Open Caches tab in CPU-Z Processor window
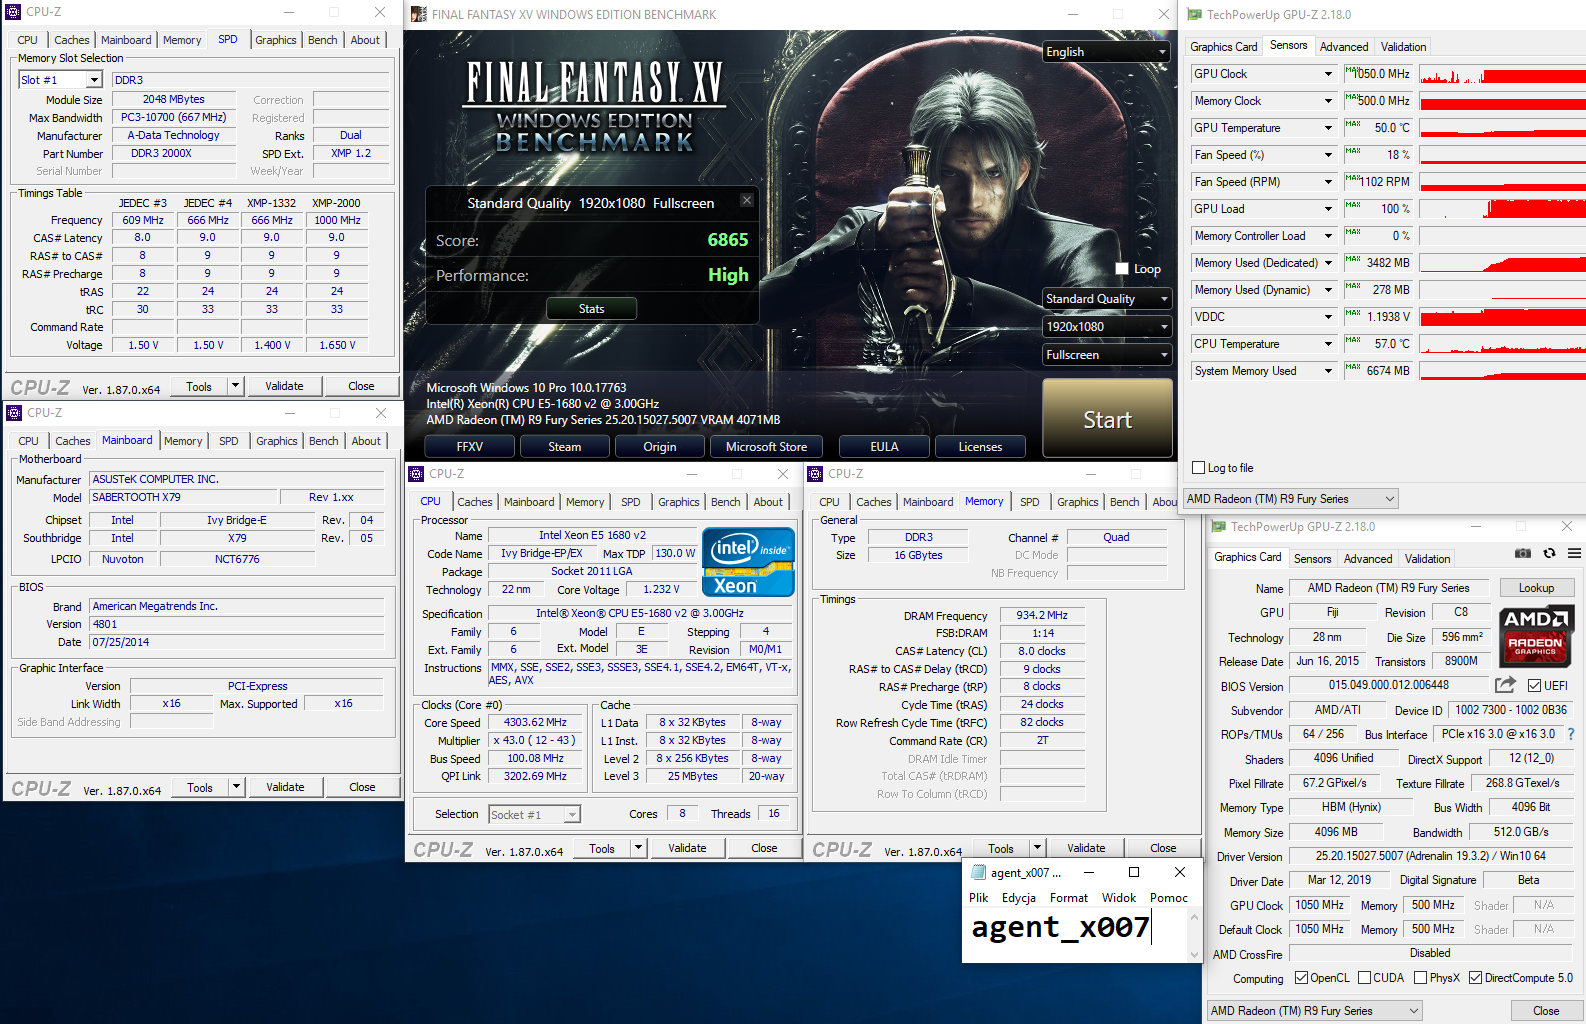Viewport: 1586px width, 1024px height. 475,502
